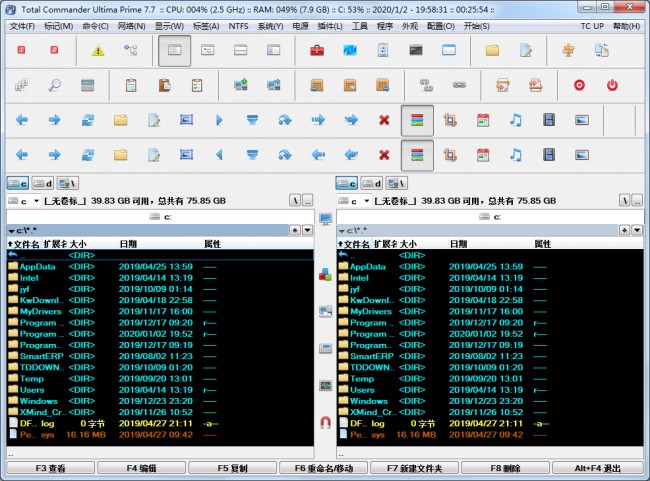Toggle the vertical sidebar panel view icon
This screenshot has height=481, width=650.
(274, 51)
